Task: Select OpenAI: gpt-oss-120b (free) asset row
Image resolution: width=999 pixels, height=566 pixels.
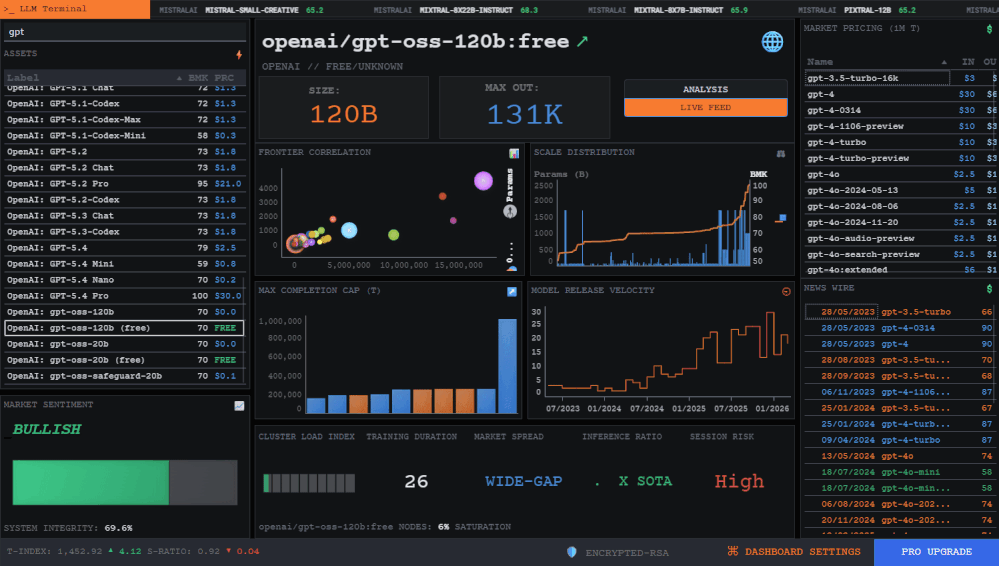Action: click(124, 328)
